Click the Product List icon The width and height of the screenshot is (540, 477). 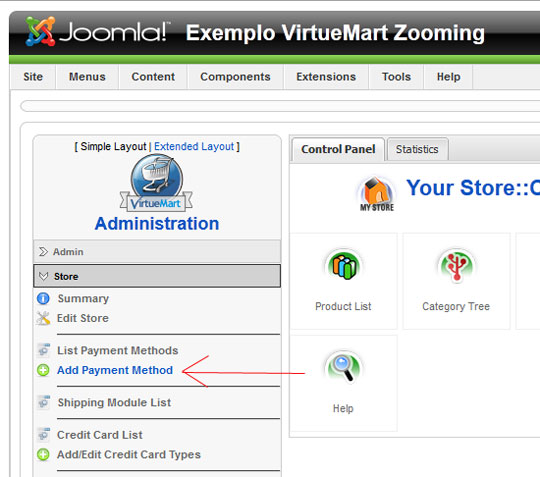343,266
